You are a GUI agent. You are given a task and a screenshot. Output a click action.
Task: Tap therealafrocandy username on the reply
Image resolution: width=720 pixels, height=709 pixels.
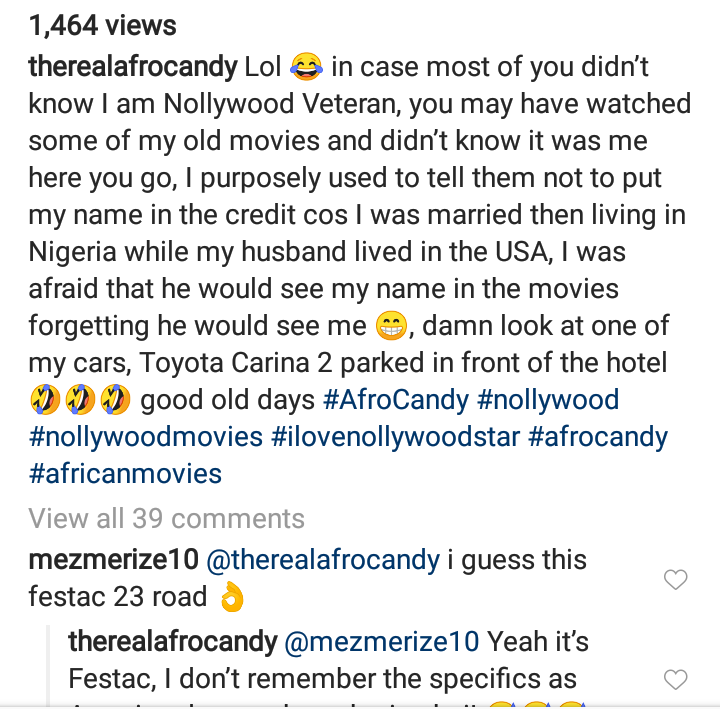click(172, 641)
